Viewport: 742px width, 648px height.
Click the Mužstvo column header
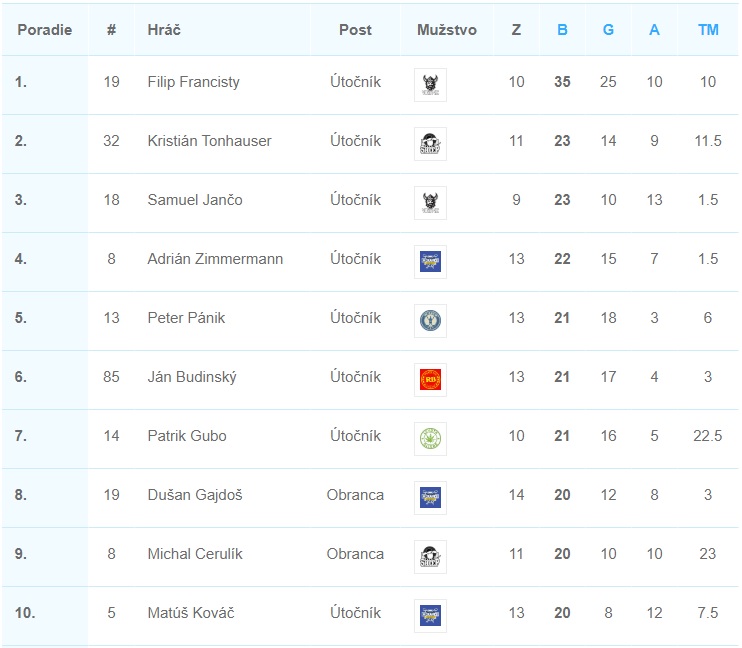click(446, 30)
